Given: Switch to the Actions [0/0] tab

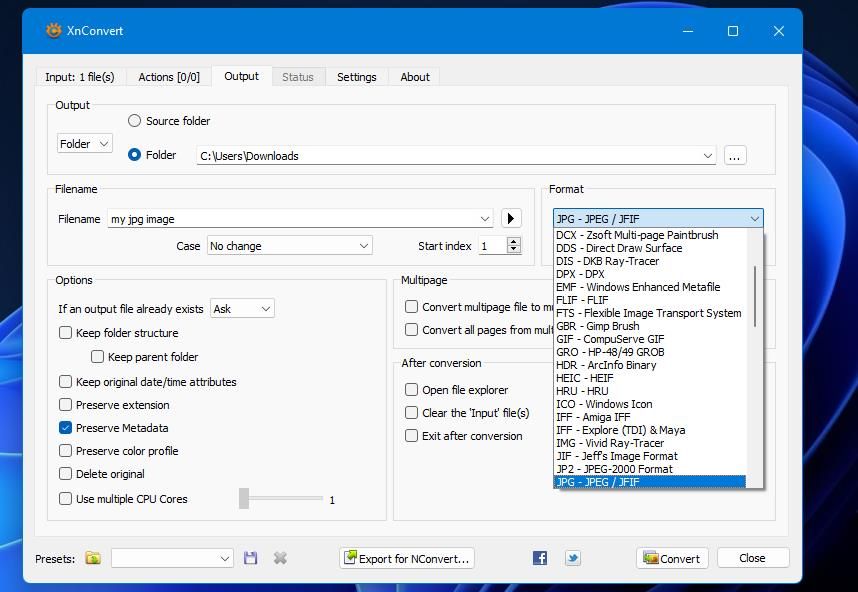Looking at the screenshot, I should click(x=169, y=77).
